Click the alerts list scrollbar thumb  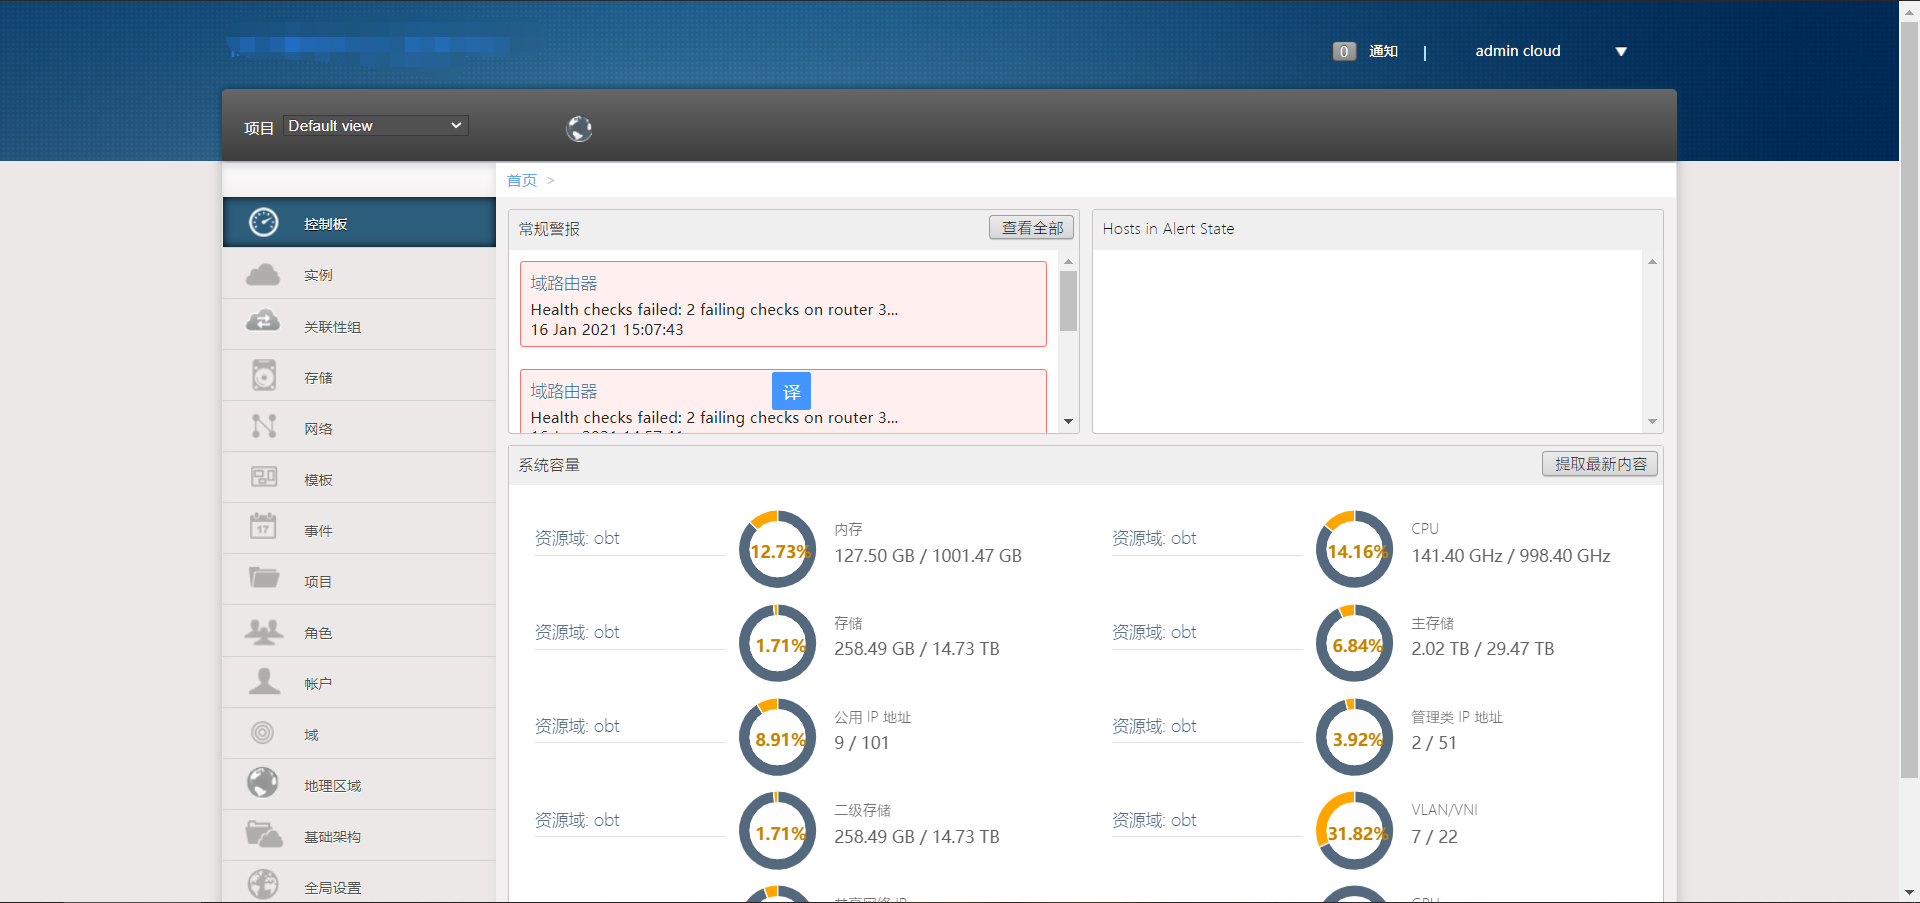1069,300
